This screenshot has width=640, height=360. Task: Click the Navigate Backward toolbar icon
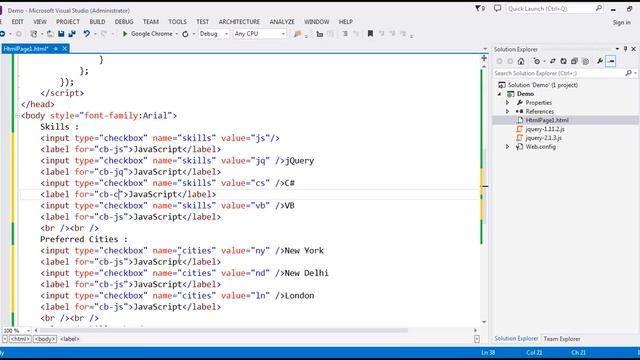[2, 34]
